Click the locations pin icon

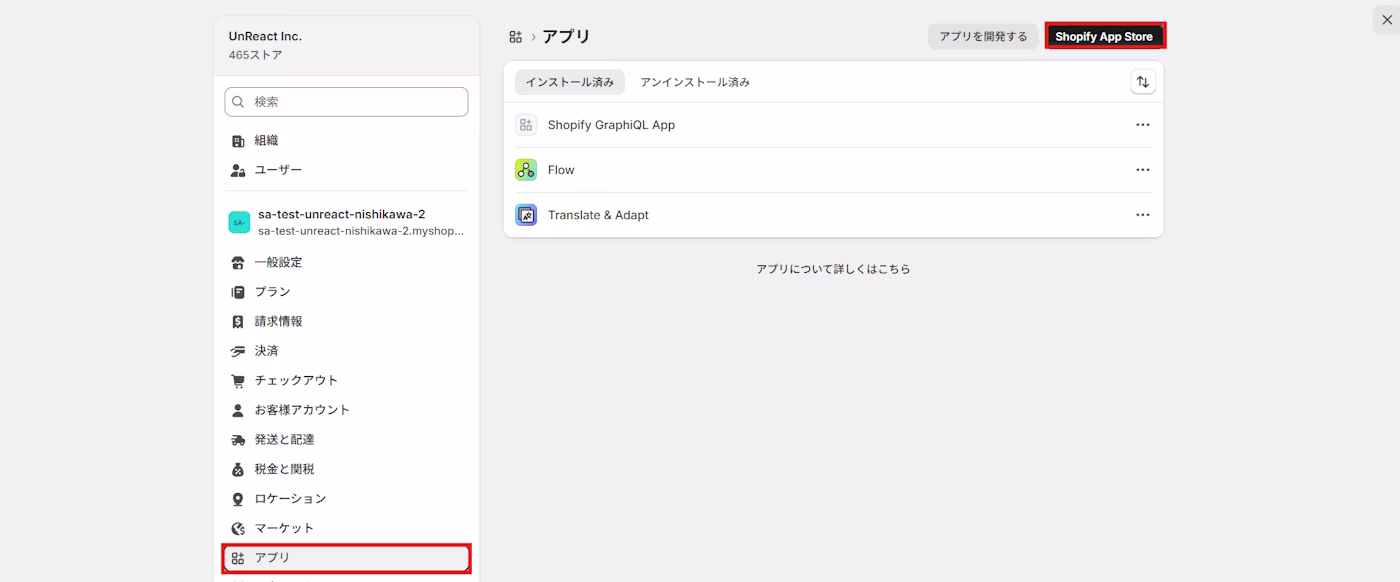click(x=238, y=499)
